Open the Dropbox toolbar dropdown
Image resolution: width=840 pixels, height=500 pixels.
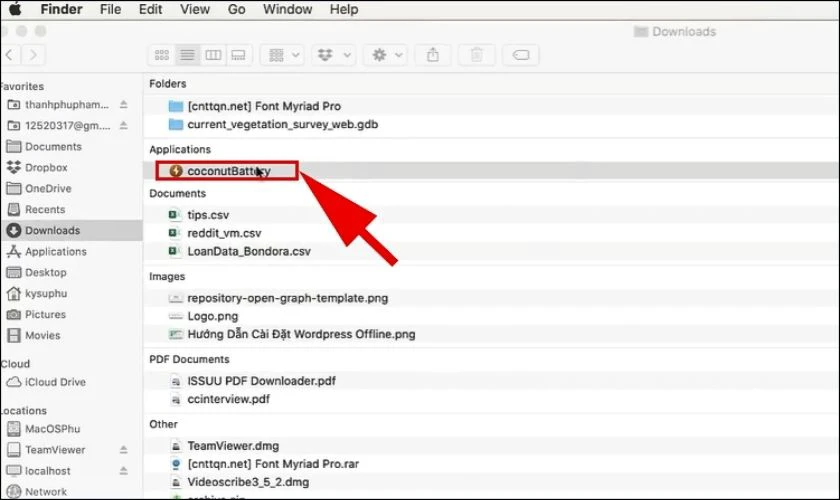point(333,55)
